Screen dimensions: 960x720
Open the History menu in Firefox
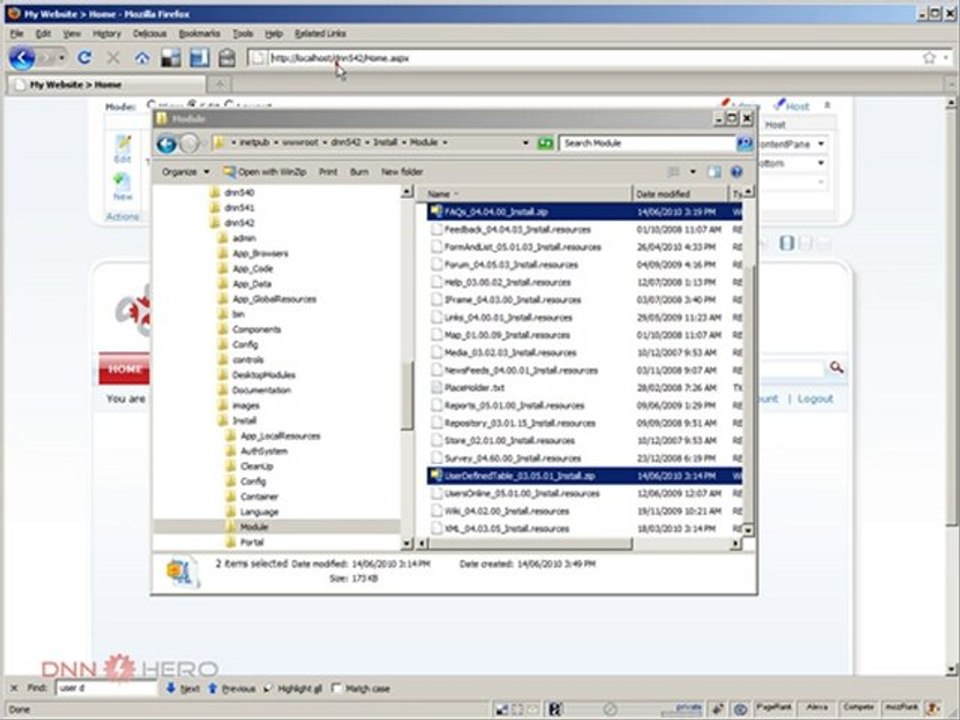tap(107, 34)
